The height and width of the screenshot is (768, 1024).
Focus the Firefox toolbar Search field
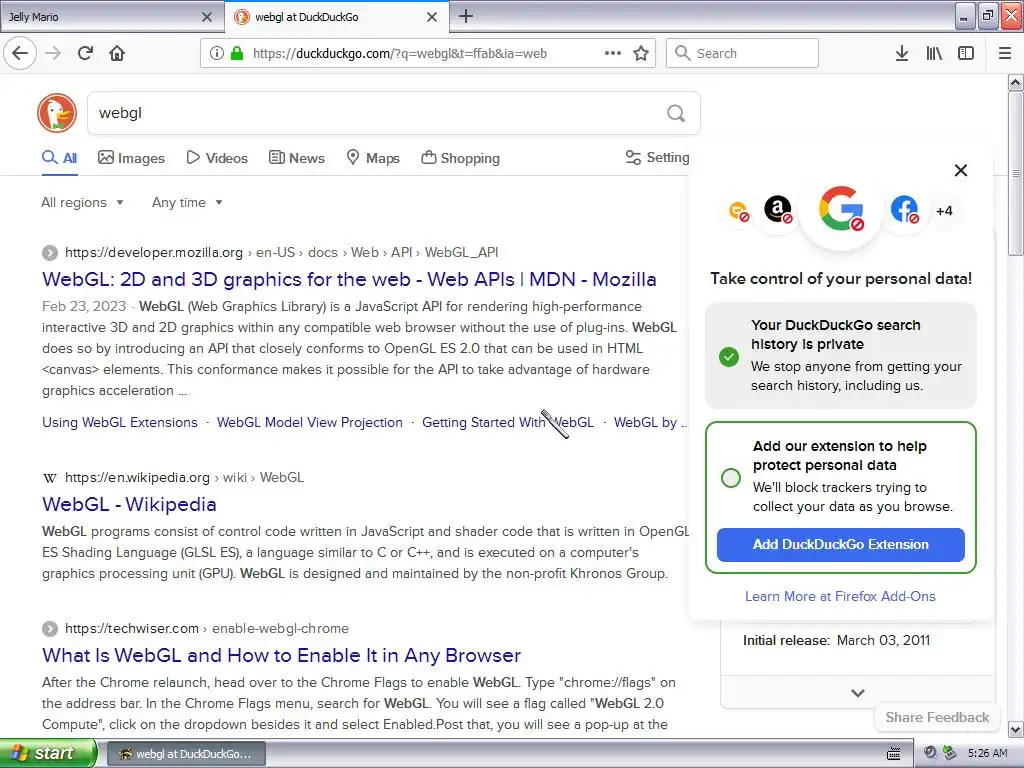742,53
